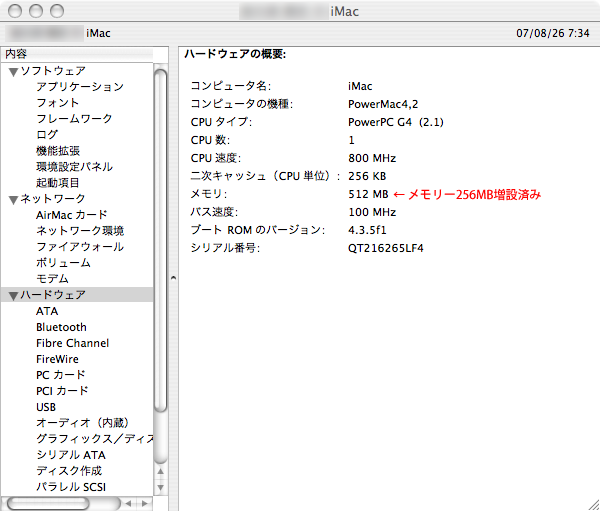Image resolution: width=600 pixels, height=511 pixels.
Task: Select ATA under hardware
Action: 47,311
